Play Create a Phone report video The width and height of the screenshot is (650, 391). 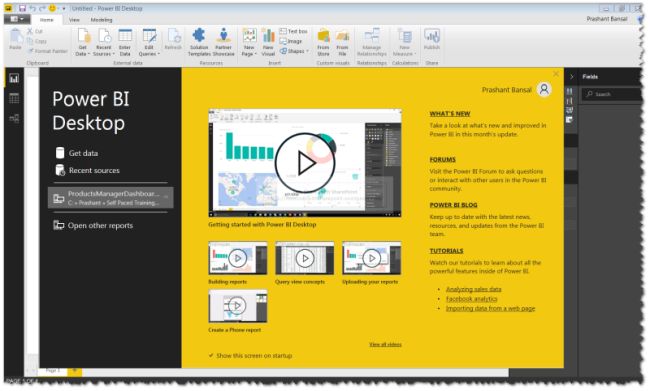pos(238,306)
